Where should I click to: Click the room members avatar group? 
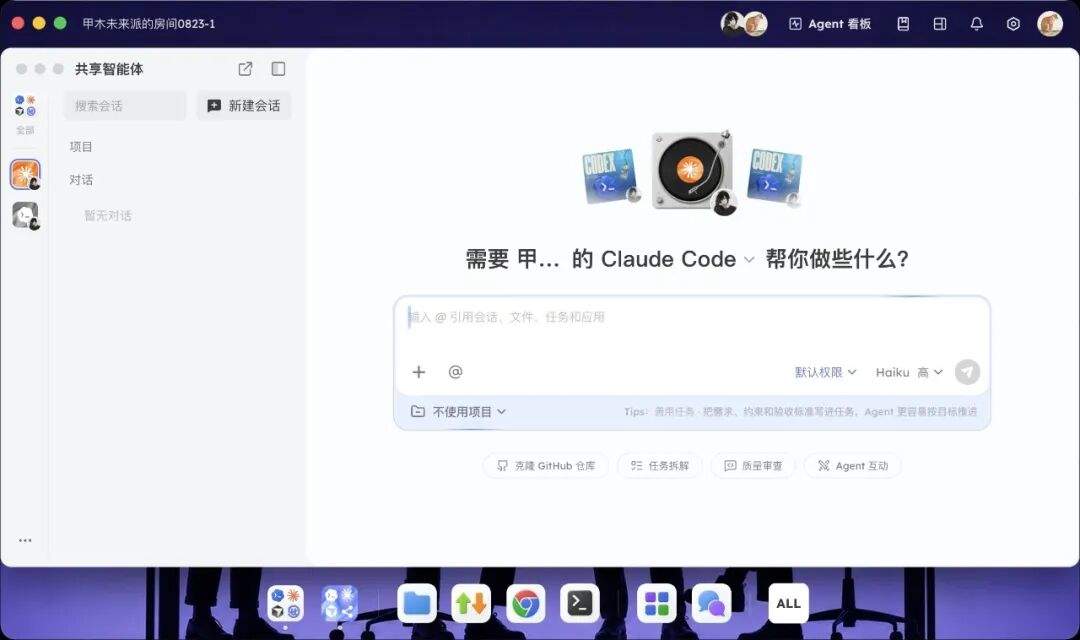[x=744, y=24]
